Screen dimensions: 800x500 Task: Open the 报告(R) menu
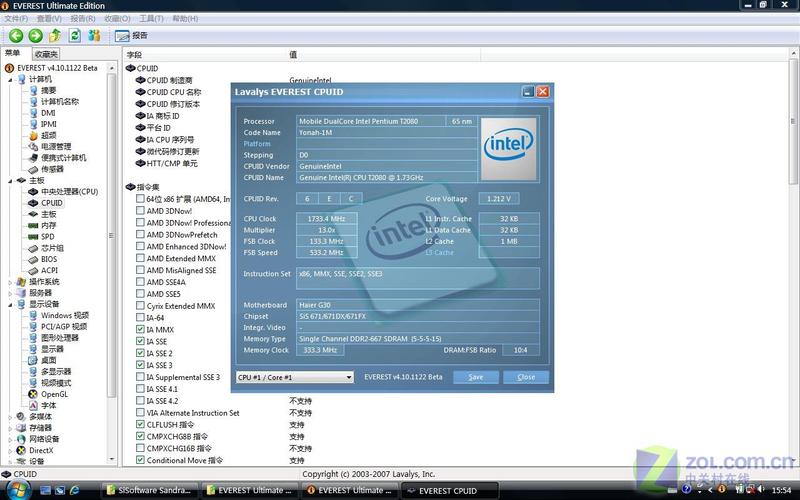point(83,18)
